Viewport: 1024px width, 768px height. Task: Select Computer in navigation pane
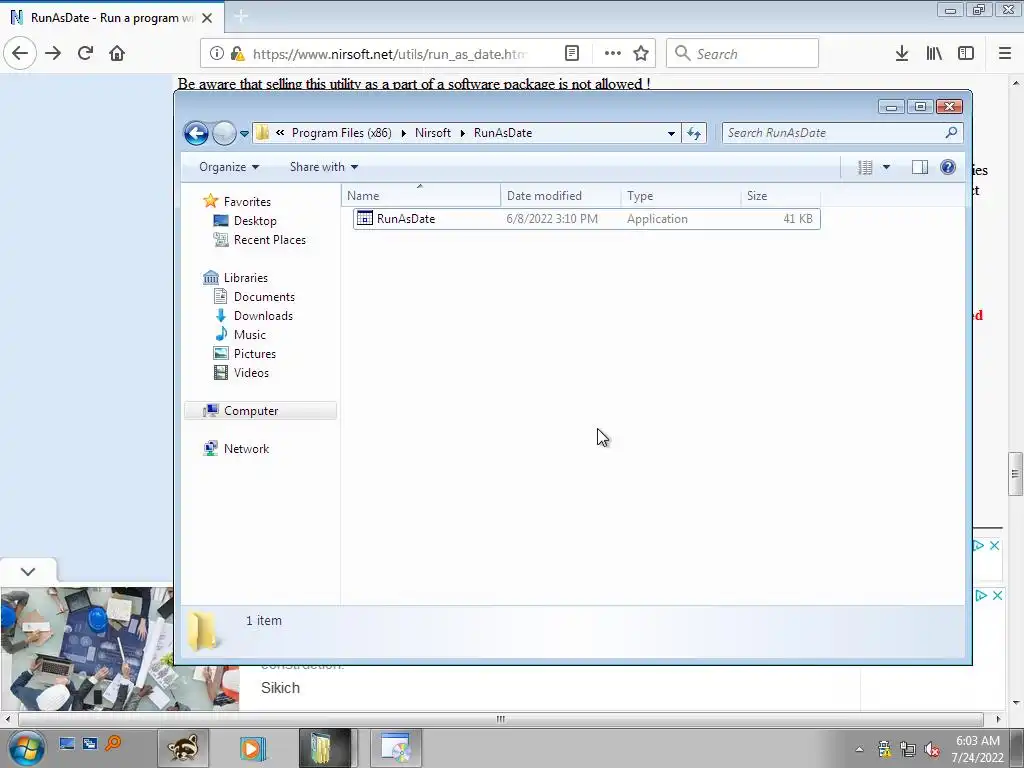(x=261, y=411)
